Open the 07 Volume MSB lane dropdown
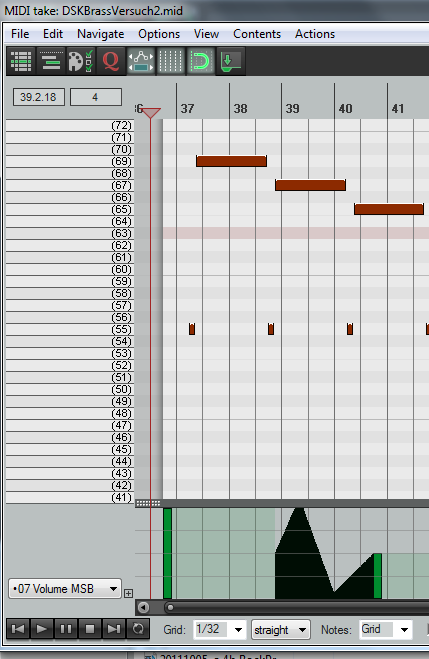 (65, 589)
